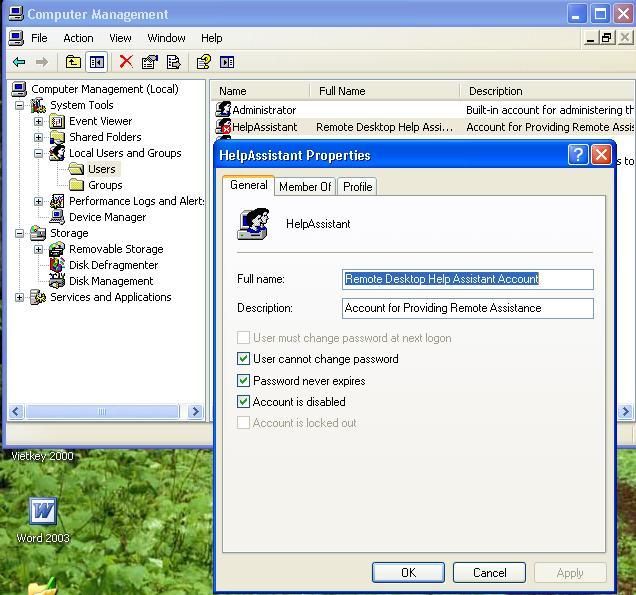Click Cancel in the properties dialog
This screenshot has width=636, height=595.
click(489, 573)
